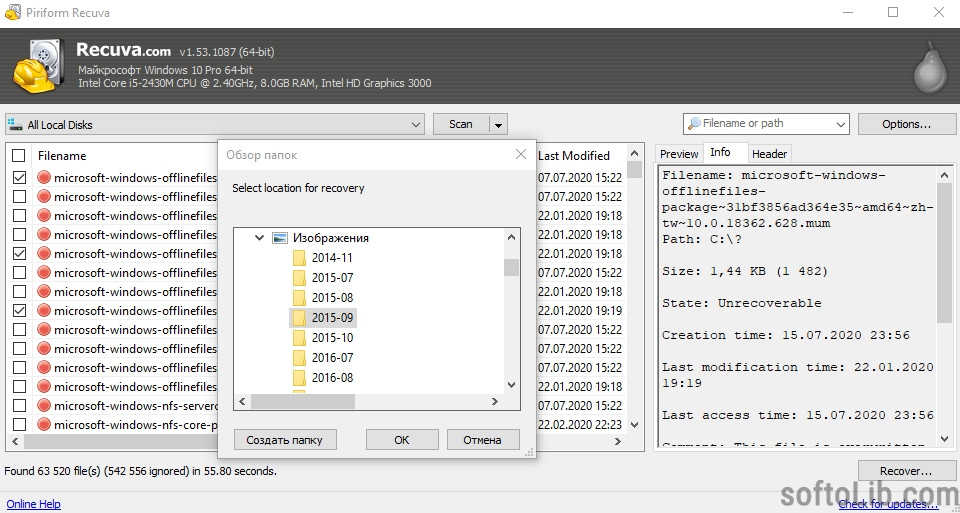This screenshot has height=513, width=960.
Task: Switch to the Preview tab
Action: (679, 154)
